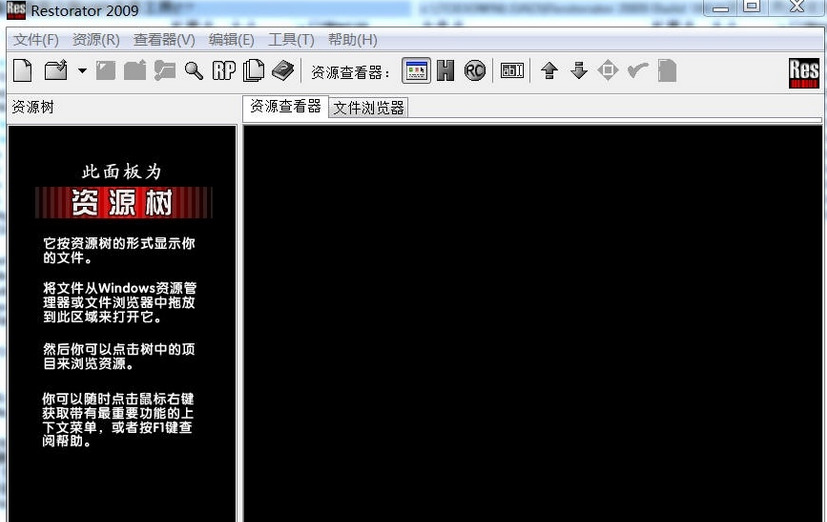Viewport: 827px width, 522px height.
Task: Click the New file icon
Action: 22,71
